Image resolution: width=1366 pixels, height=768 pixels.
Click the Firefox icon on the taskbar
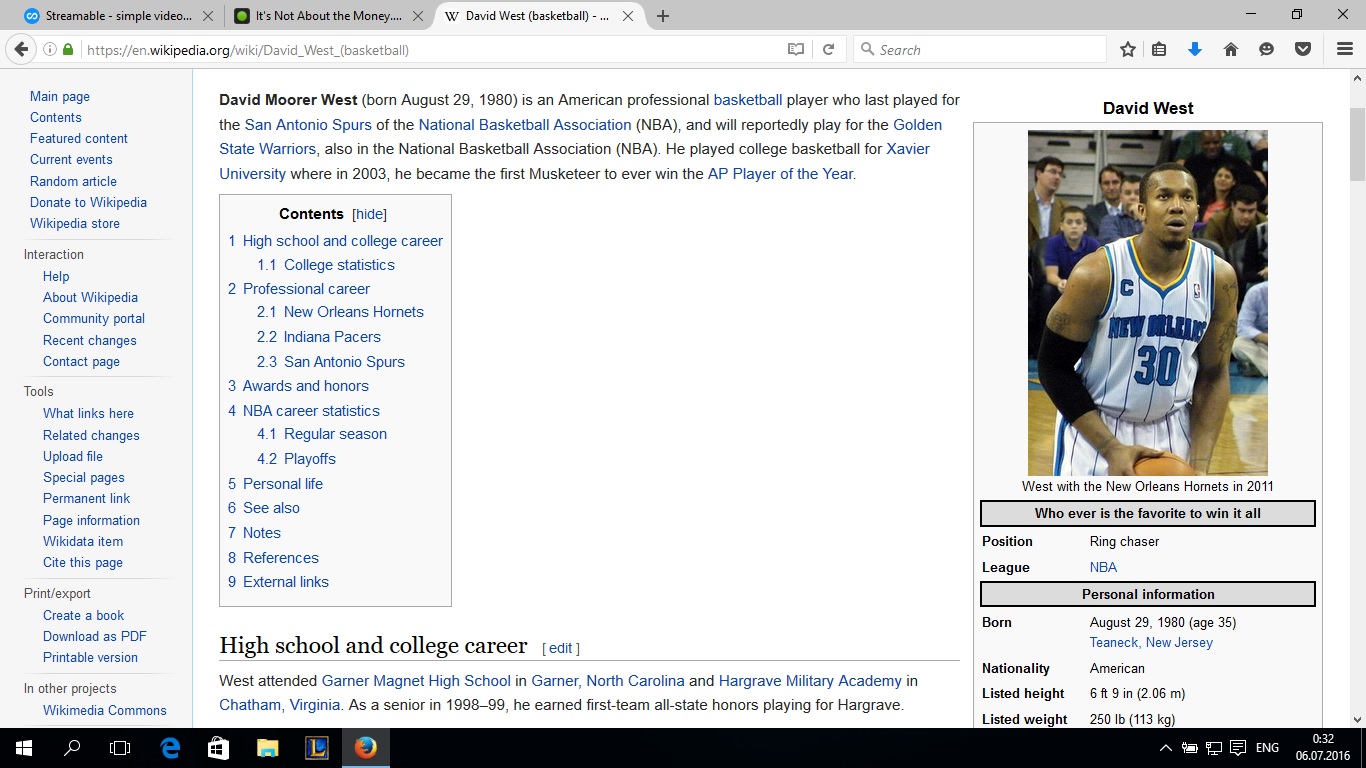365,747
